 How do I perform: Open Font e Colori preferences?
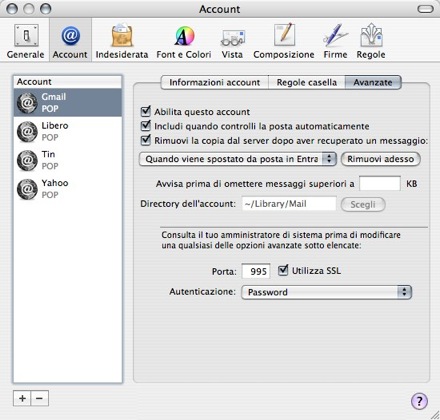click(x=184, y=41)
